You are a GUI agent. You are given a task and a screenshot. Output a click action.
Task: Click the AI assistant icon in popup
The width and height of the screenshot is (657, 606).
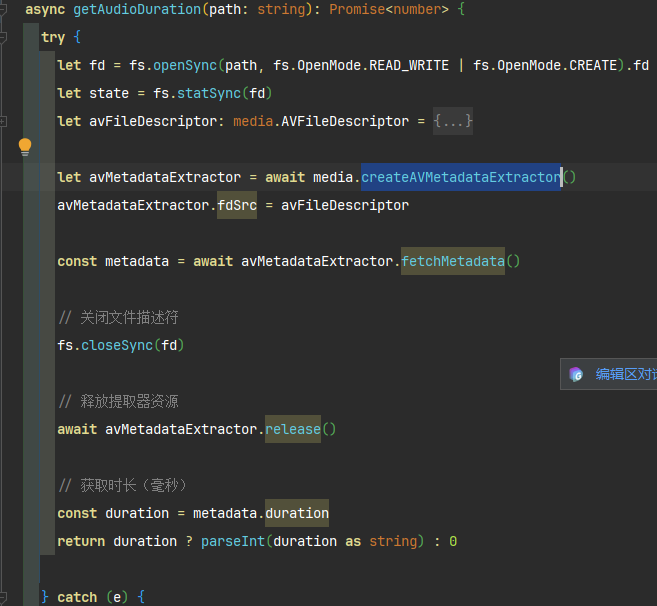point(576,374)
